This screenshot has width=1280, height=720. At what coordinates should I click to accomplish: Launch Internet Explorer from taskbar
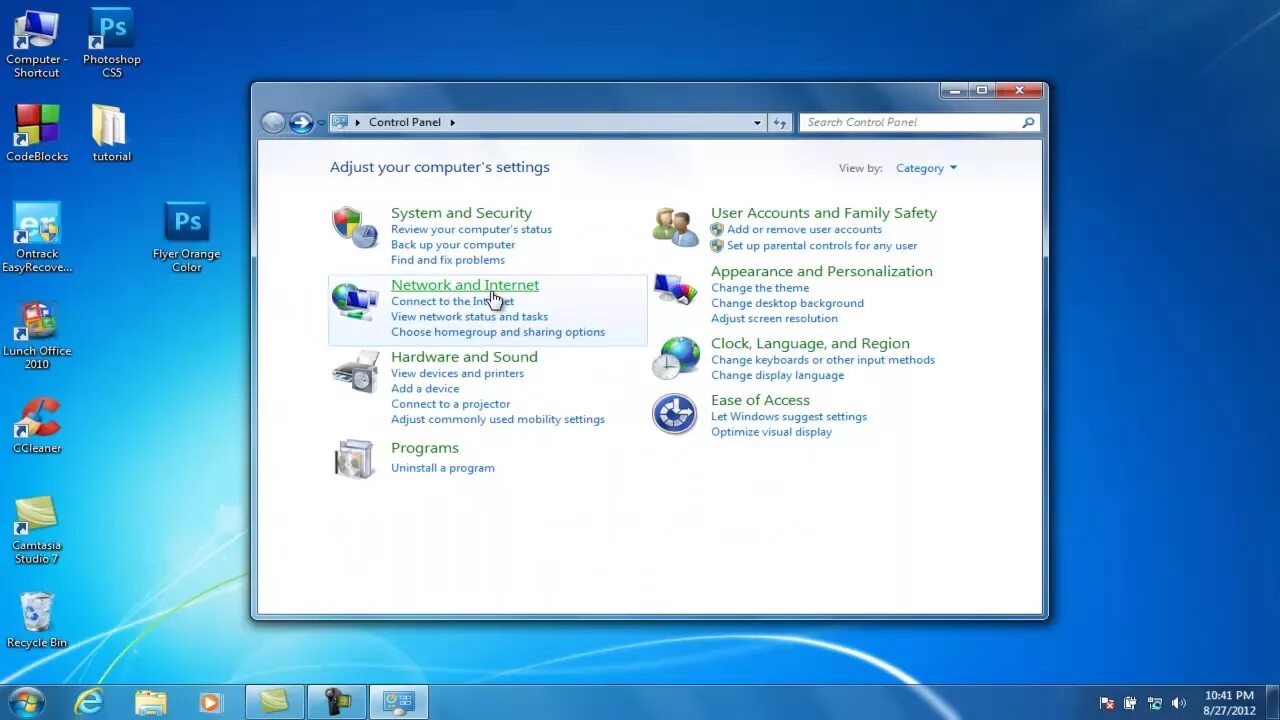point(89,702)
